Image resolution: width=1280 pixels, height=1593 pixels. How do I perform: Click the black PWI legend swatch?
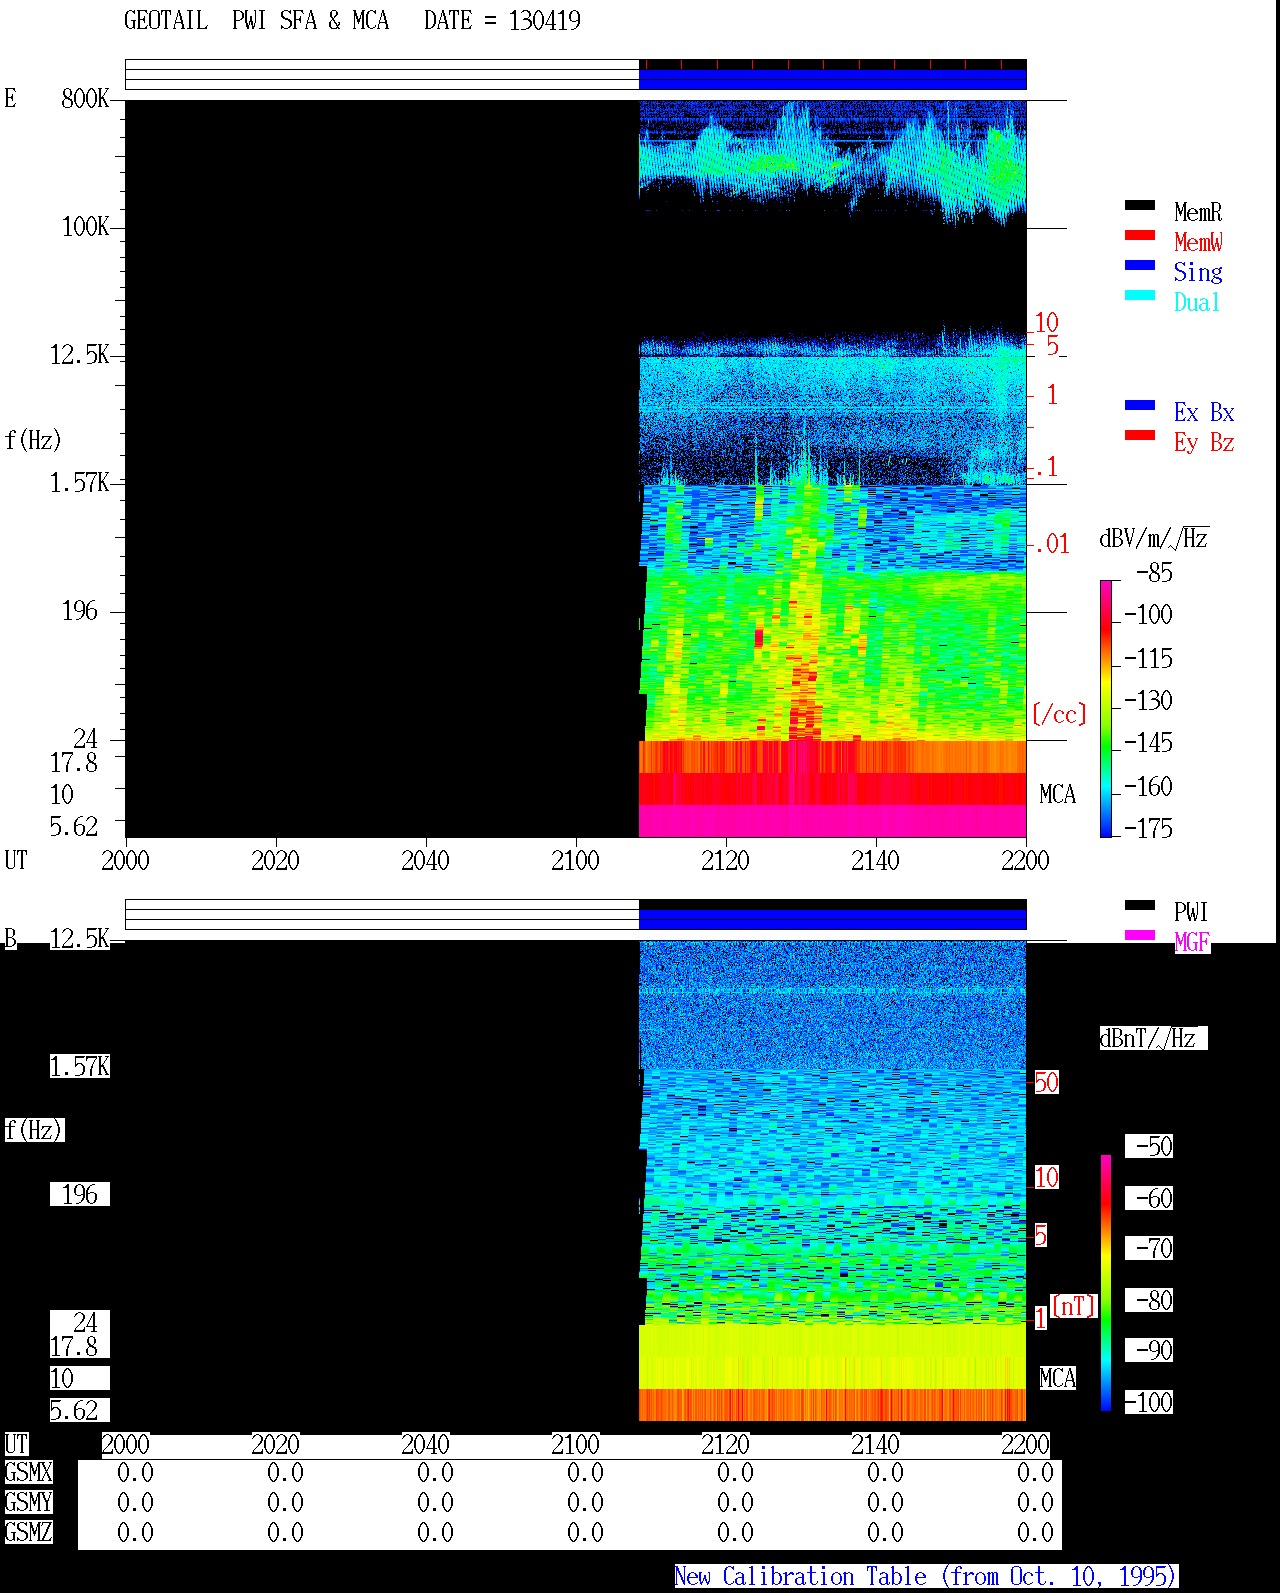[x=1140, y=905]
